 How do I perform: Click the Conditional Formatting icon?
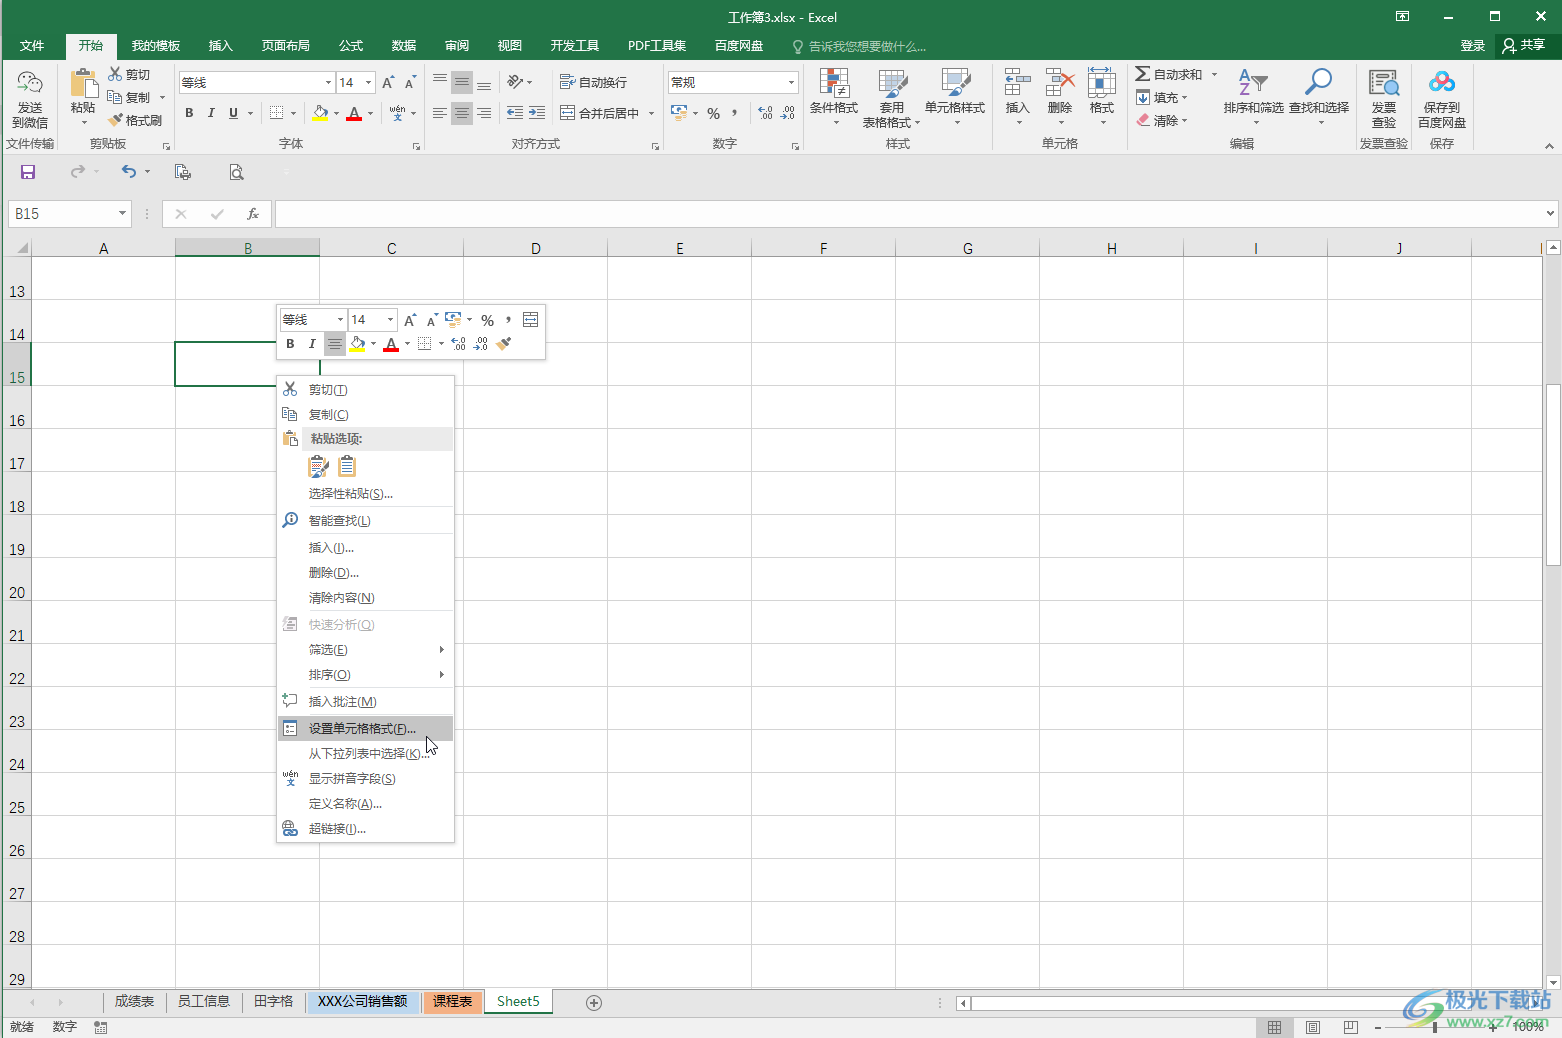coord(834,83)
